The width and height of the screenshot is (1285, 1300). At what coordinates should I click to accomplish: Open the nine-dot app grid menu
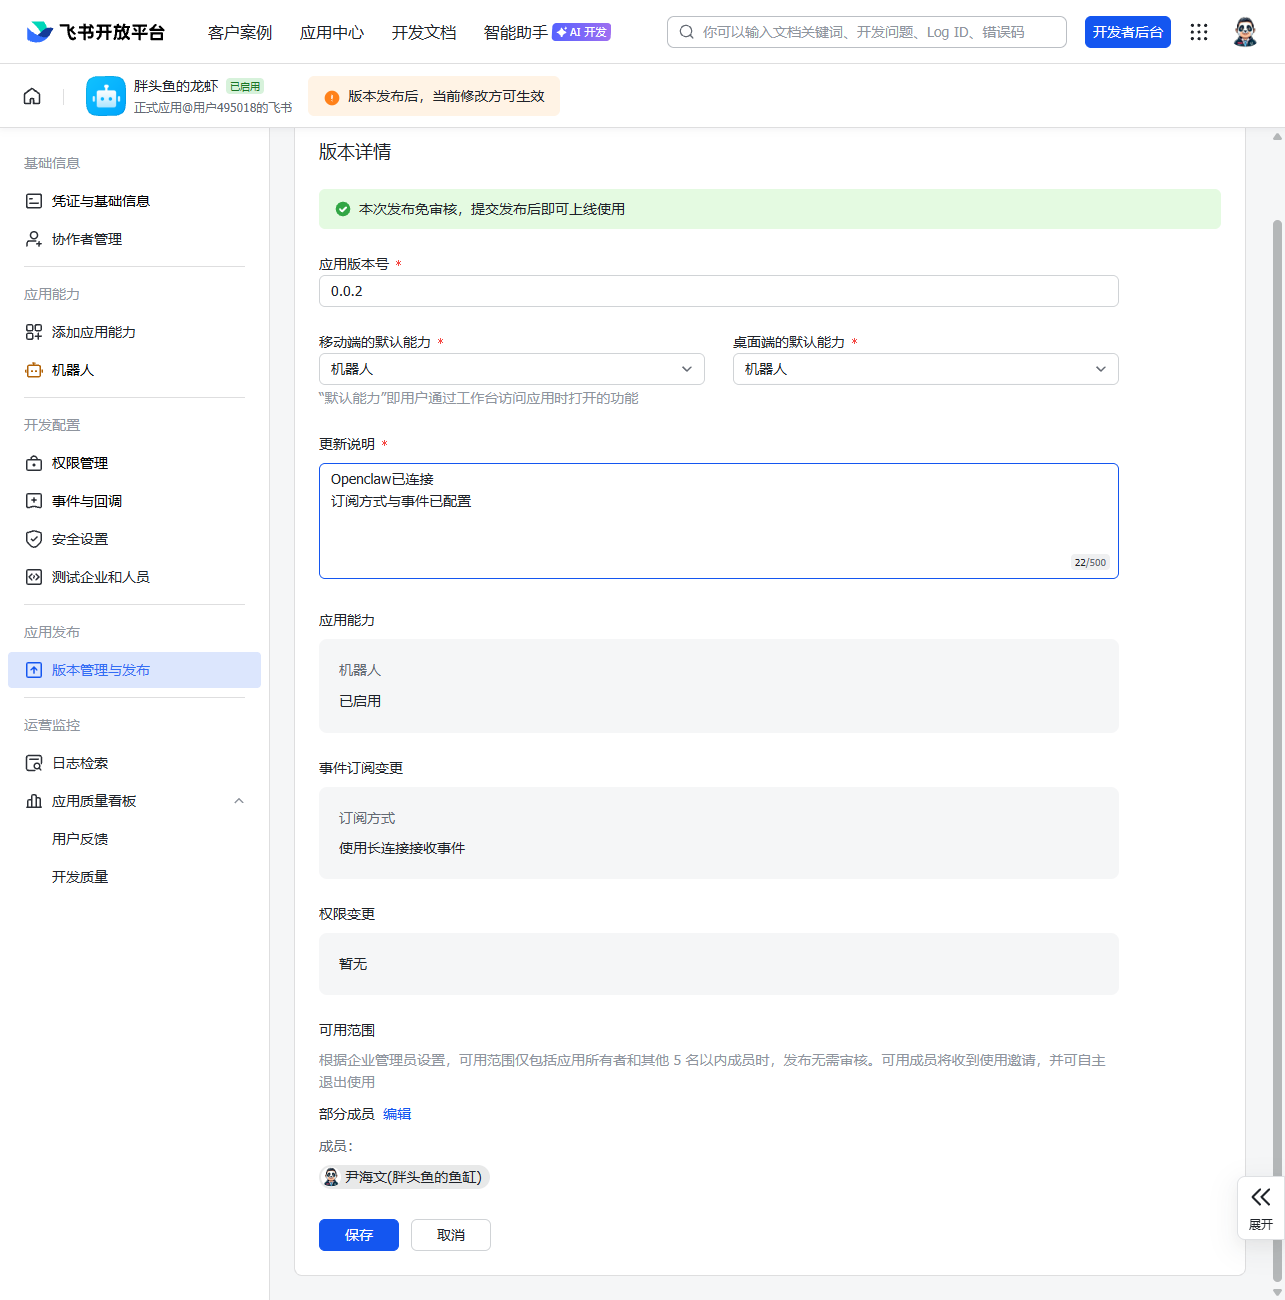1199,32
